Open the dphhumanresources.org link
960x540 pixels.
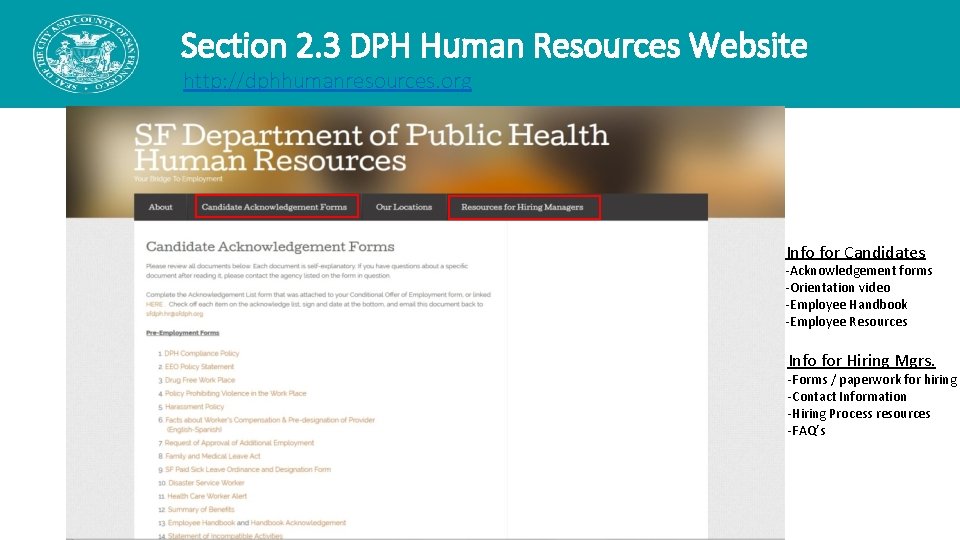328,81
